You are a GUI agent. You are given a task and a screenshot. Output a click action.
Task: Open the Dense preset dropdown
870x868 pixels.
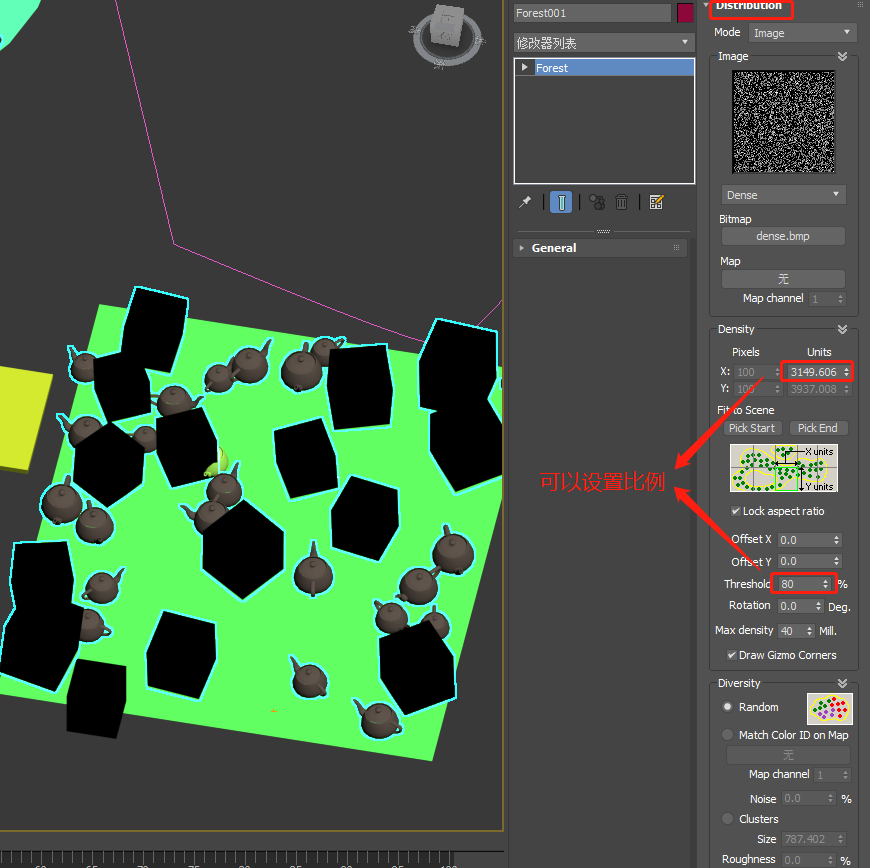[x=783, y=194]
